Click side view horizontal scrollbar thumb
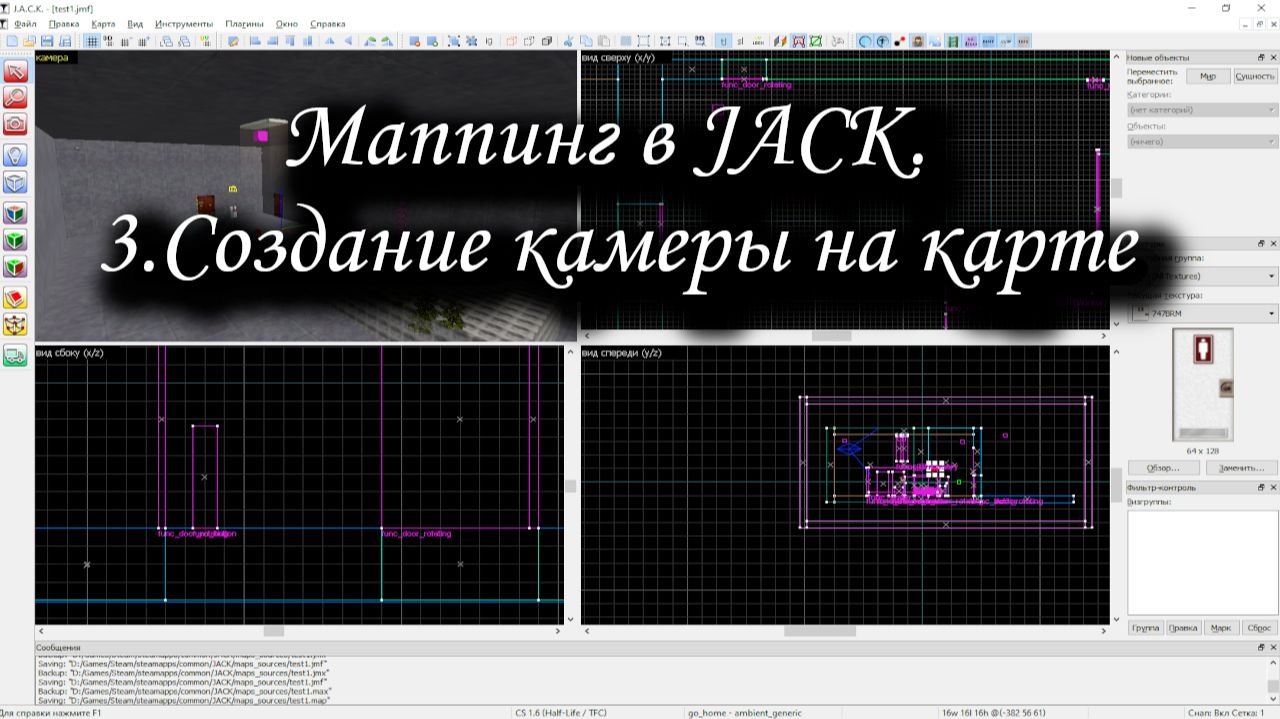Screen dimensions: 1280x719 point(273,631)
